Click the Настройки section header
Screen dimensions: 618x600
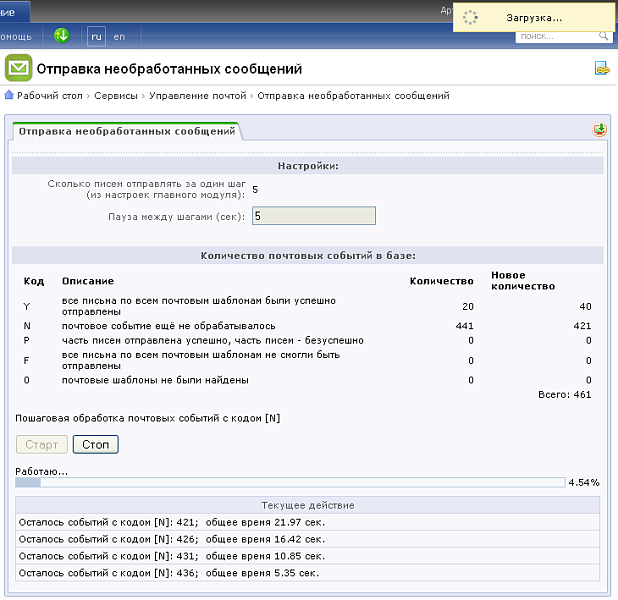click(308, 166)
